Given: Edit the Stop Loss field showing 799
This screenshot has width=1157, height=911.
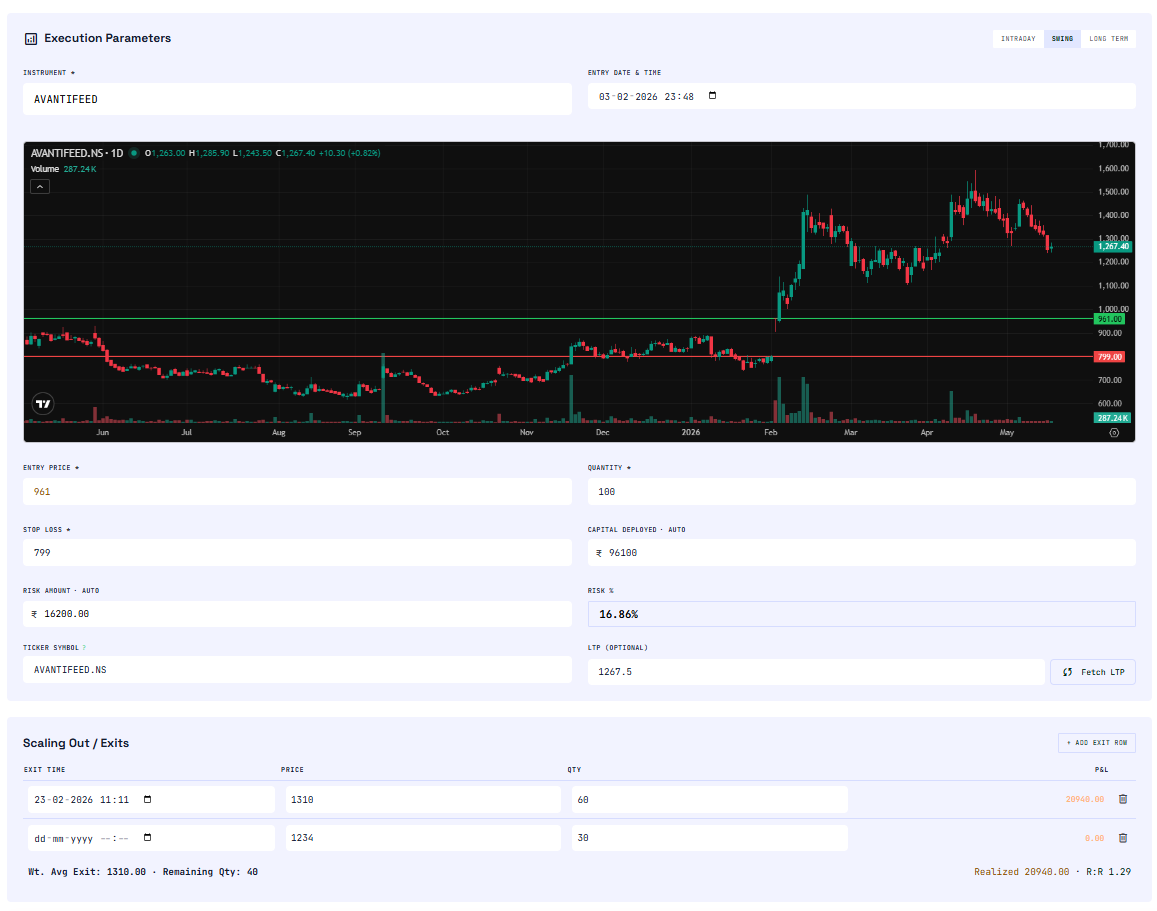Looking at the screenshot, I should coord(297,553).
